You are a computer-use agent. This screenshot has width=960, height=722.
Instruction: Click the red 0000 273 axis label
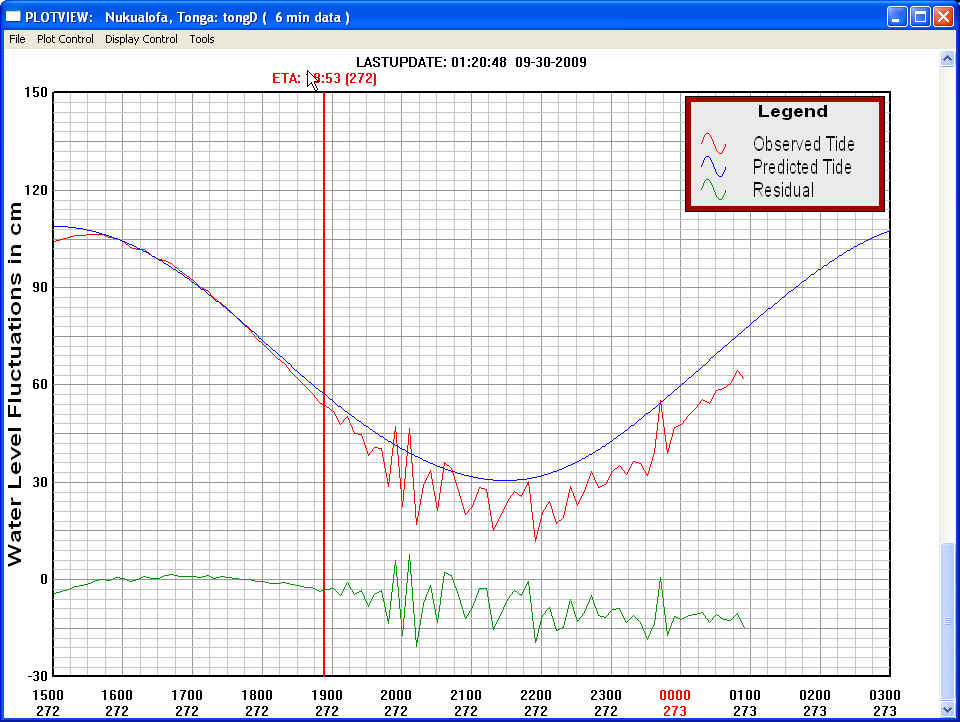click(675, 703)
